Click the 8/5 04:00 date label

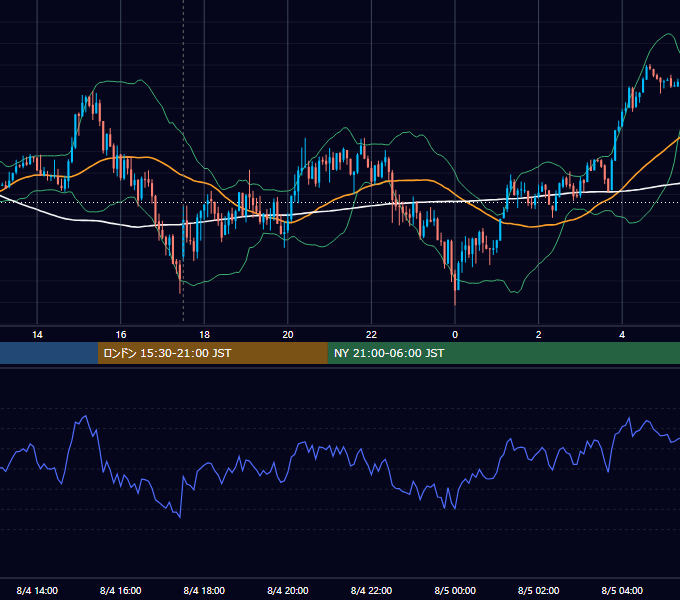622,590
